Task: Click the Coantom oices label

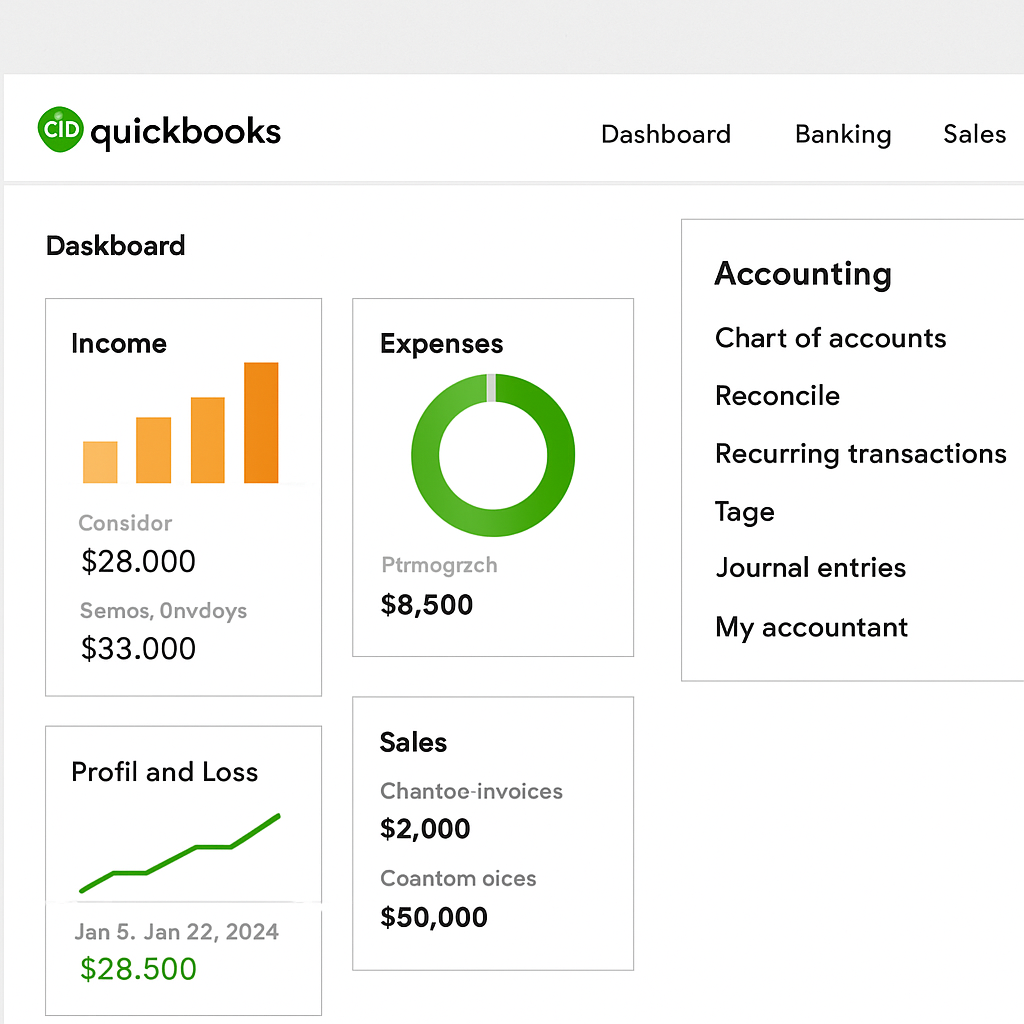Action: coord(458,879)
